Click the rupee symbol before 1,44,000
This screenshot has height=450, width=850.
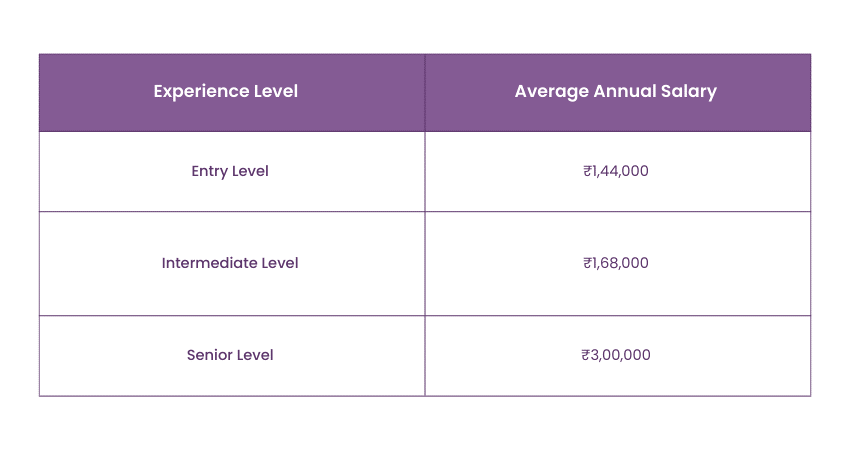tap(587, 171)
